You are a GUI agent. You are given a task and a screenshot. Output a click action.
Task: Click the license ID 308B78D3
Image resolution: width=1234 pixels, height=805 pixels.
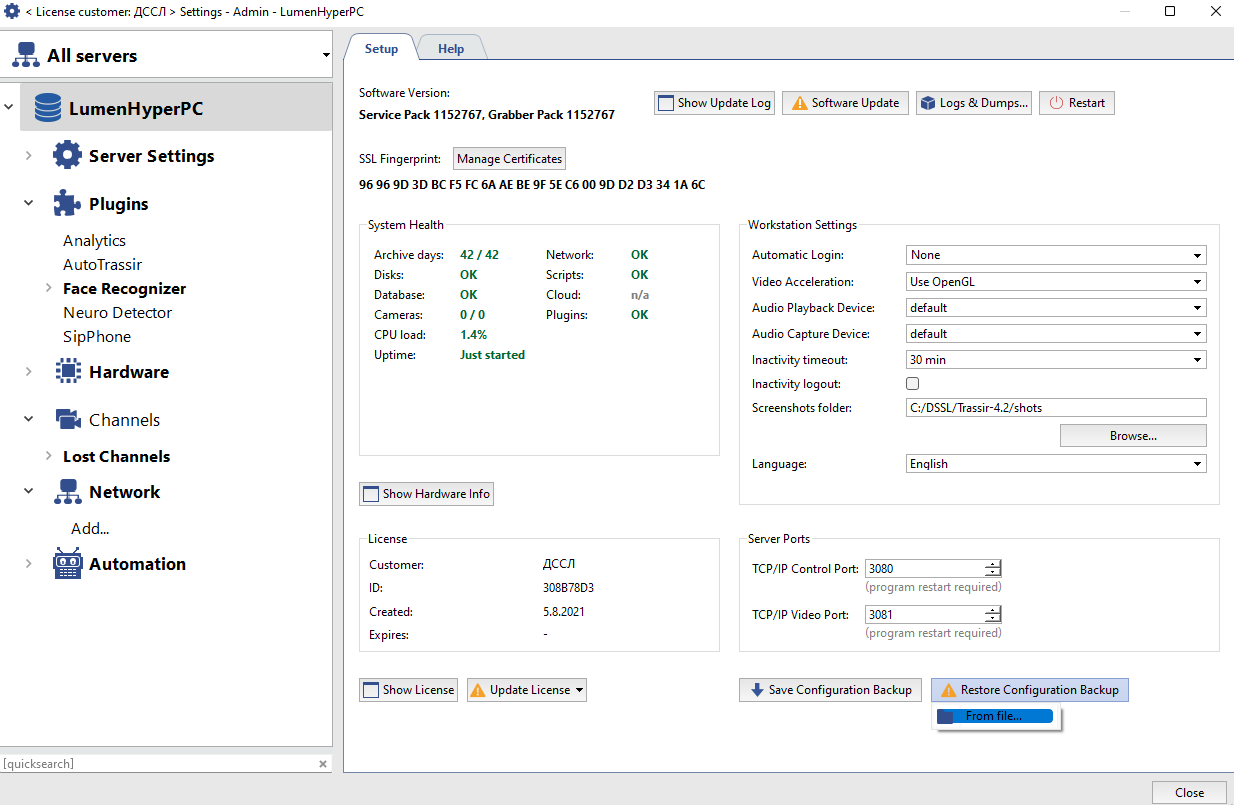(x=568, y=588)
